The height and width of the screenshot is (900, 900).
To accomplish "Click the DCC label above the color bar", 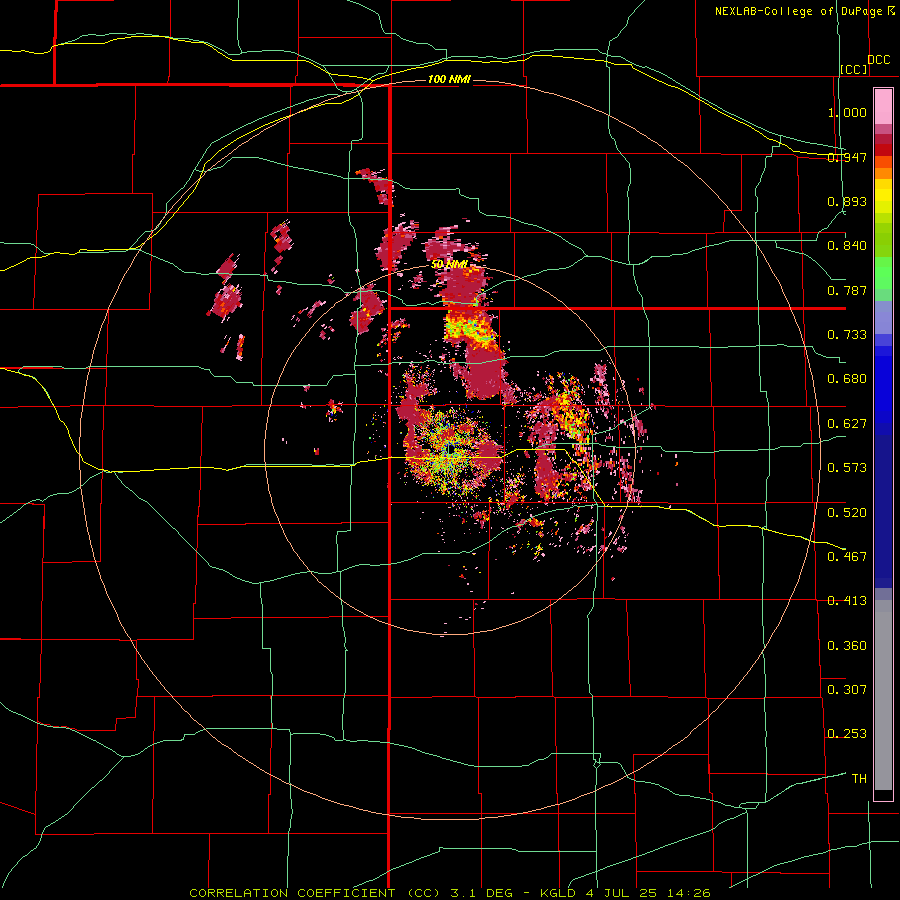I will pos(878,60).
